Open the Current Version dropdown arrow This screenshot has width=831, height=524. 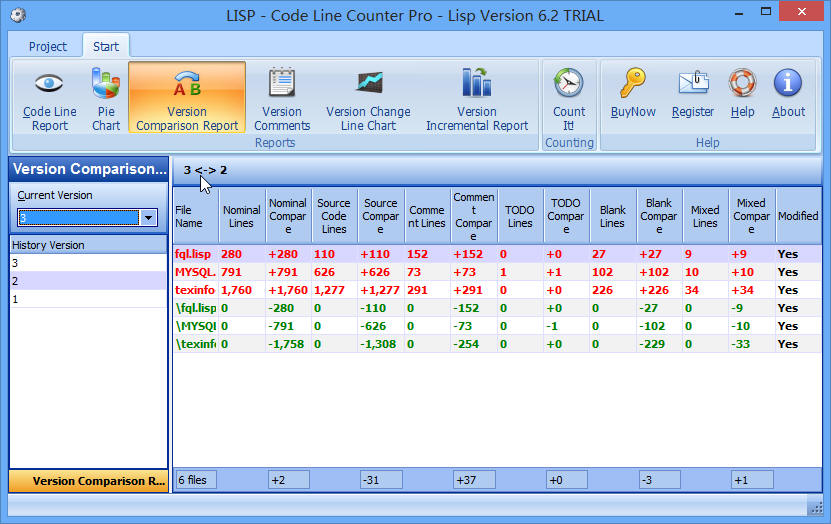pyautogui.click(x=148, y=217)
